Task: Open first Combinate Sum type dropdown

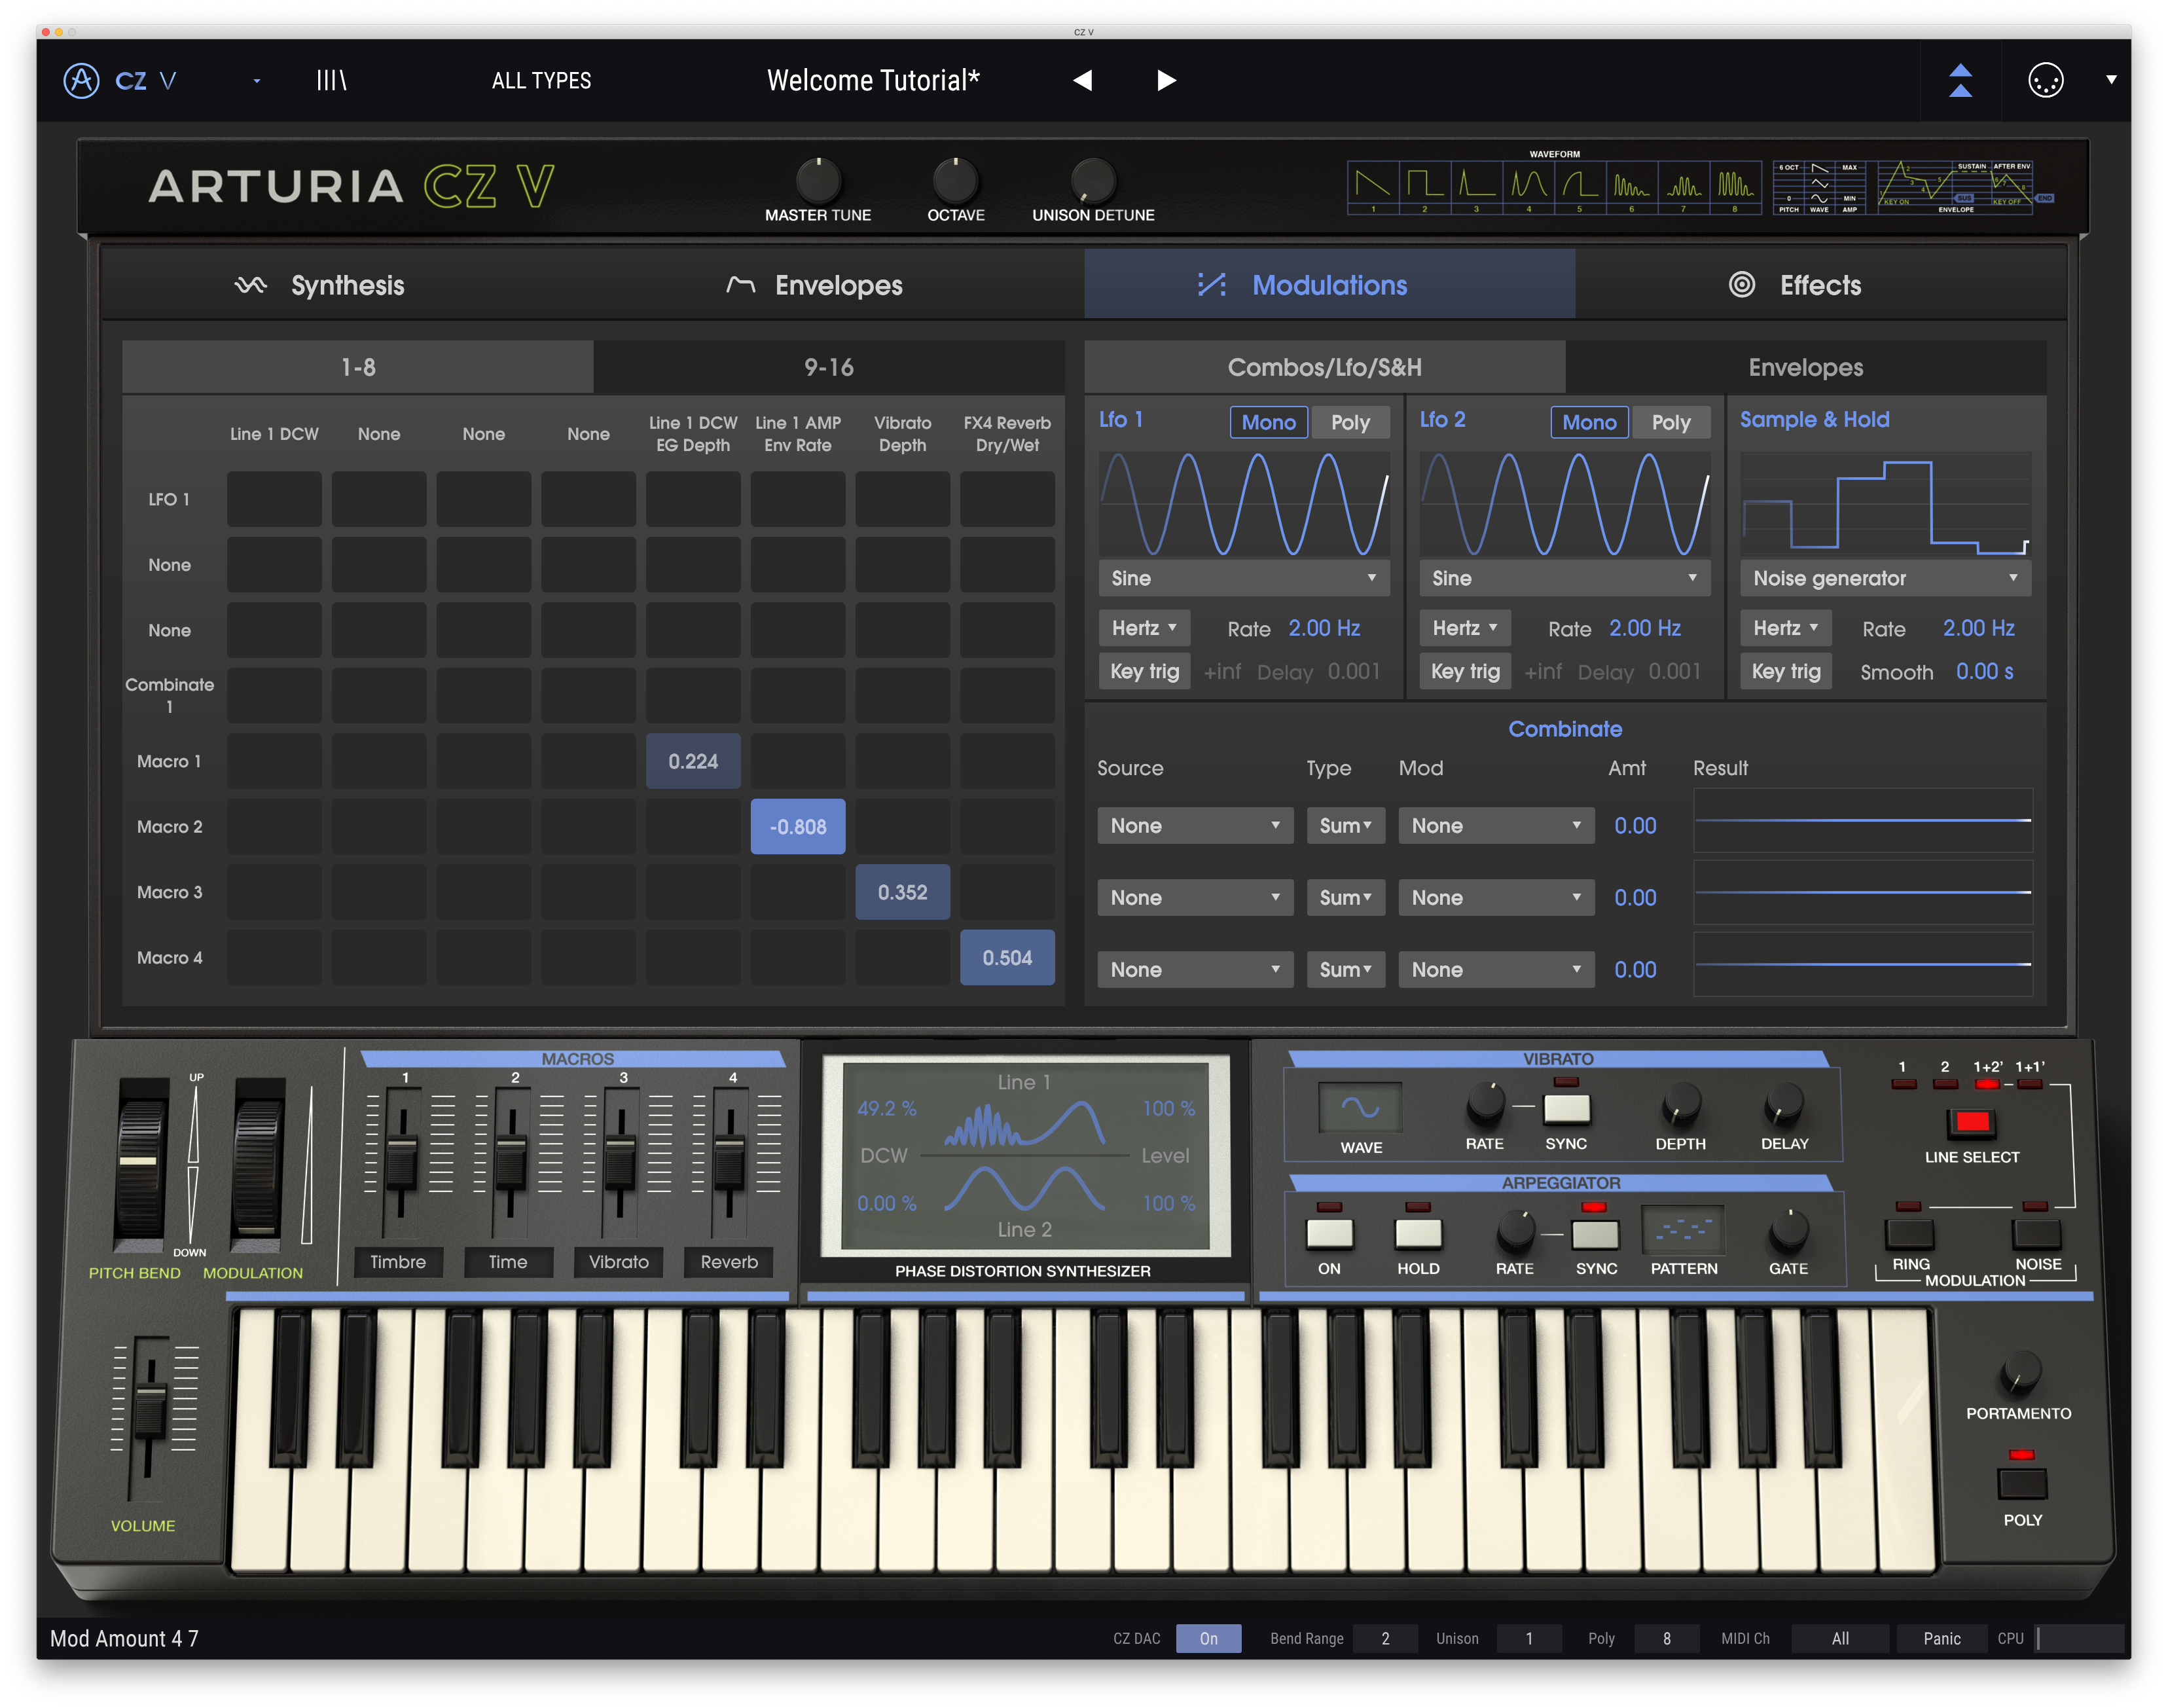Action: click(x=1345, y=826)
